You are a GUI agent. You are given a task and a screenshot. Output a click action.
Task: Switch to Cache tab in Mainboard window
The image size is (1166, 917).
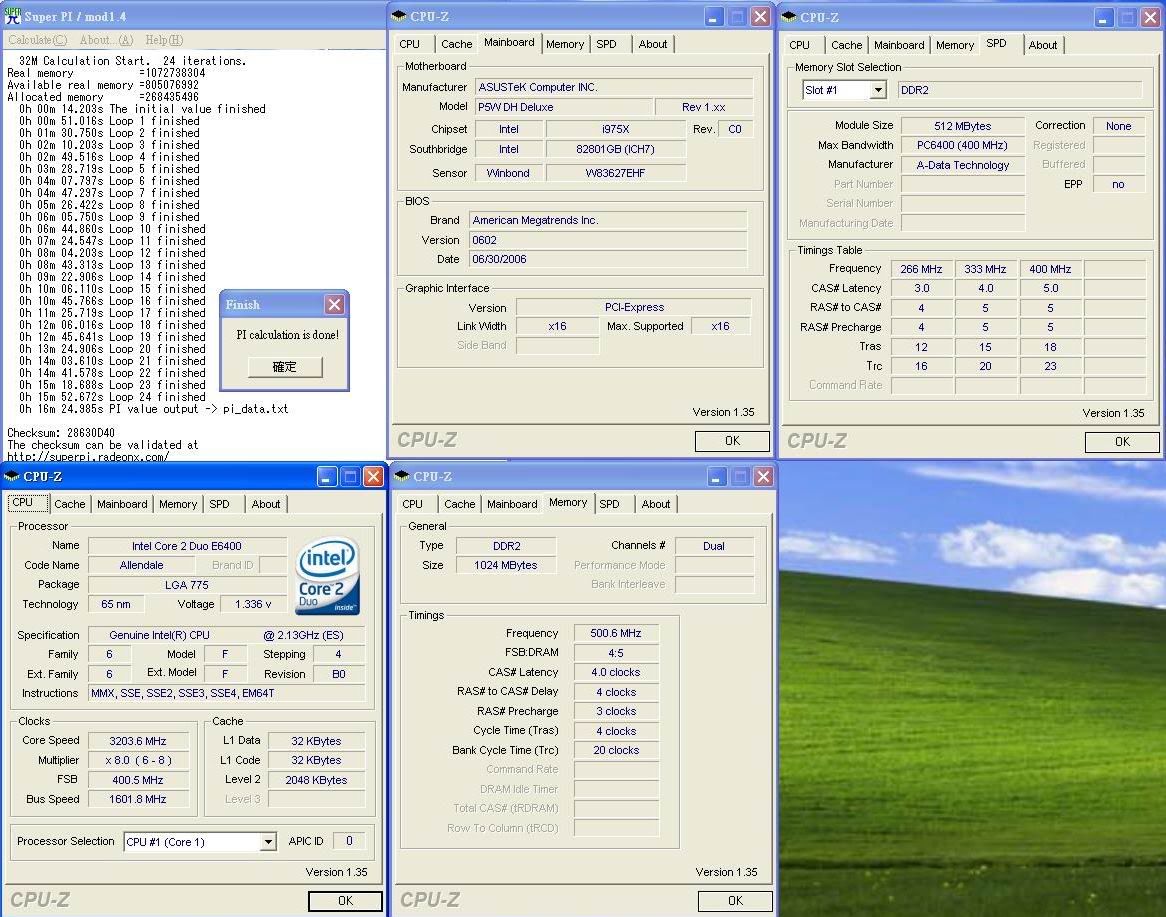[x=456, y=44]
